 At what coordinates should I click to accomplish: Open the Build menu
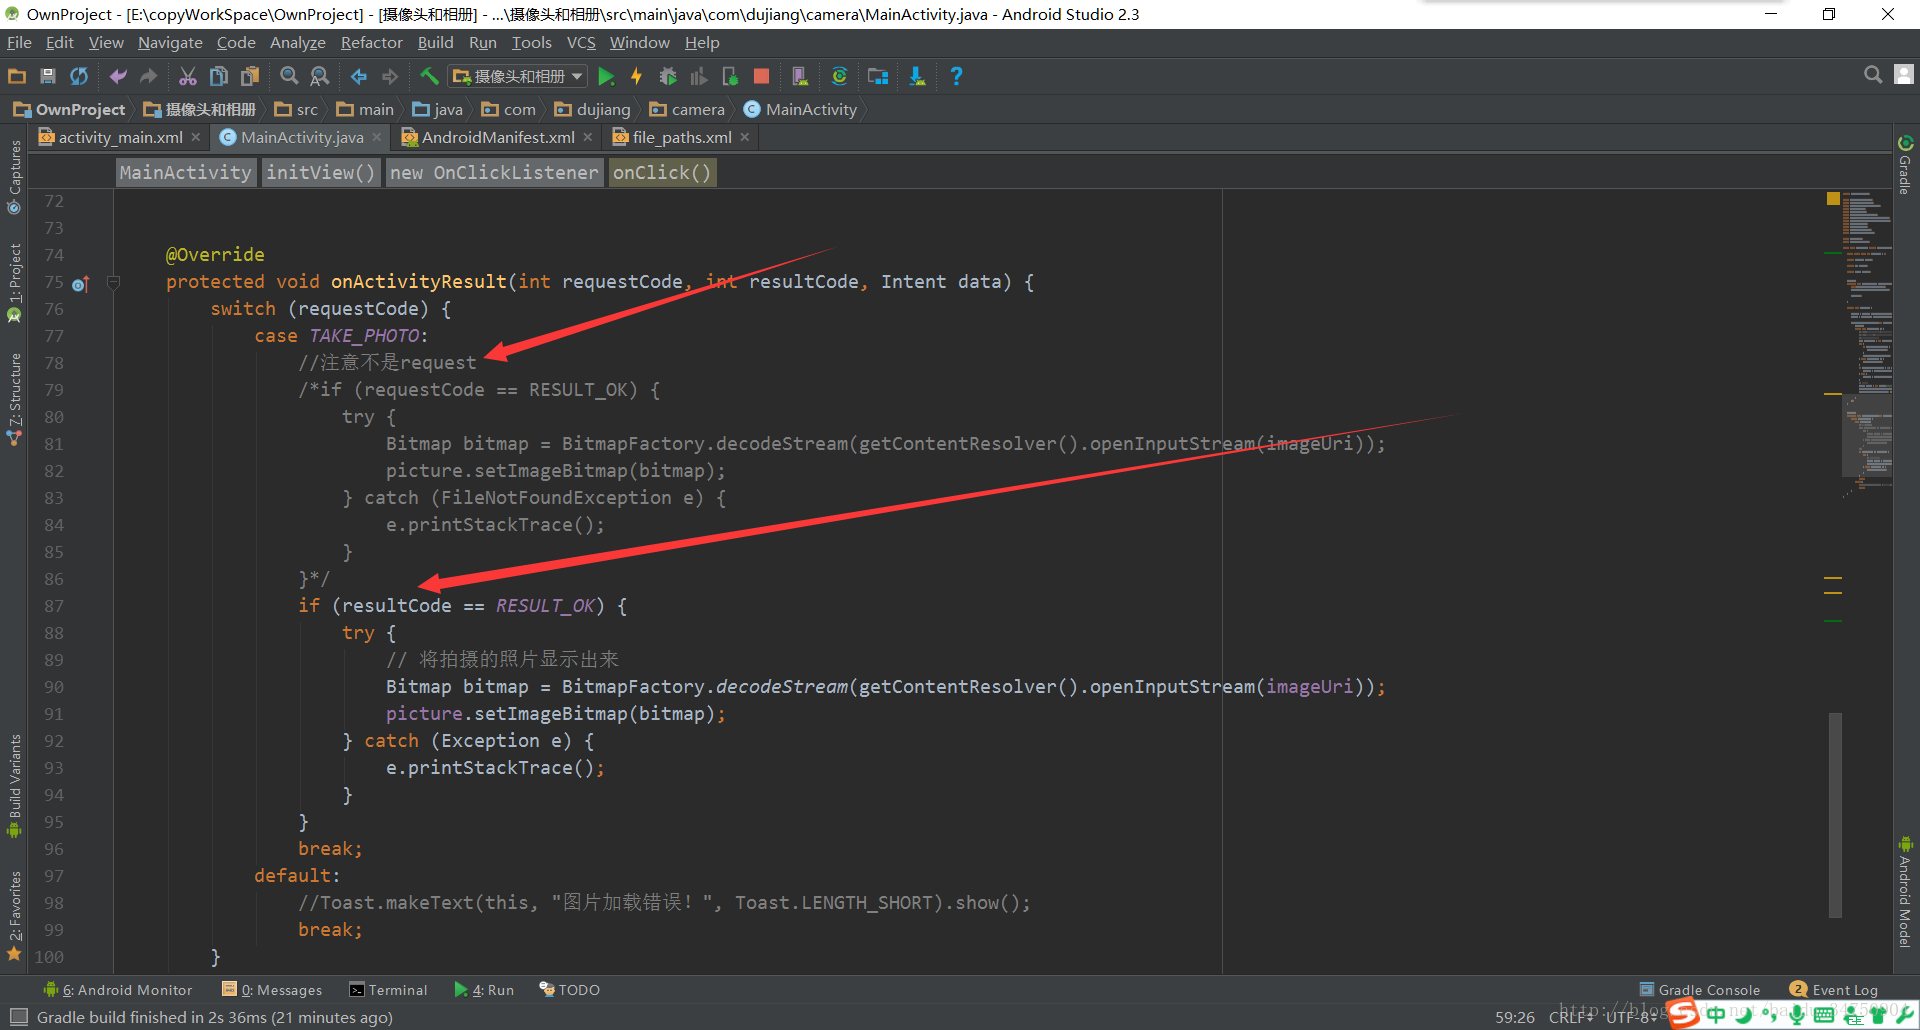coord(435,43)
